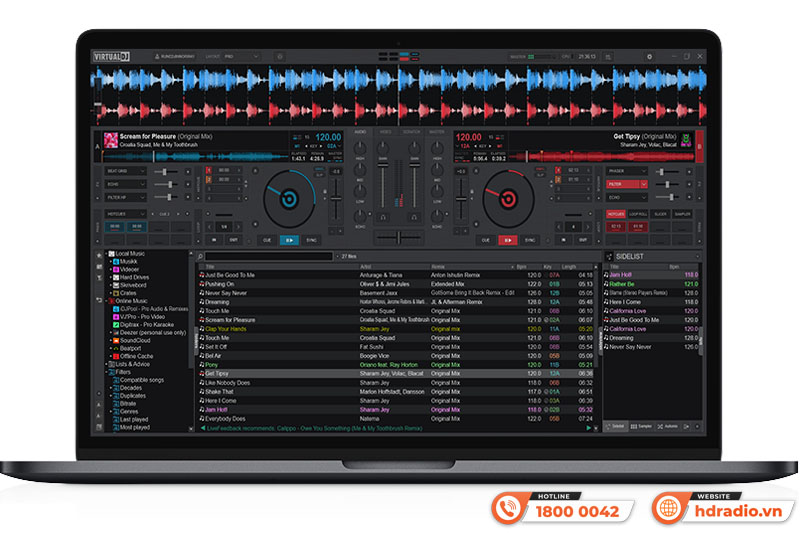Play or pause the left deck
The image size is (800, 533).
click(289, 240)
